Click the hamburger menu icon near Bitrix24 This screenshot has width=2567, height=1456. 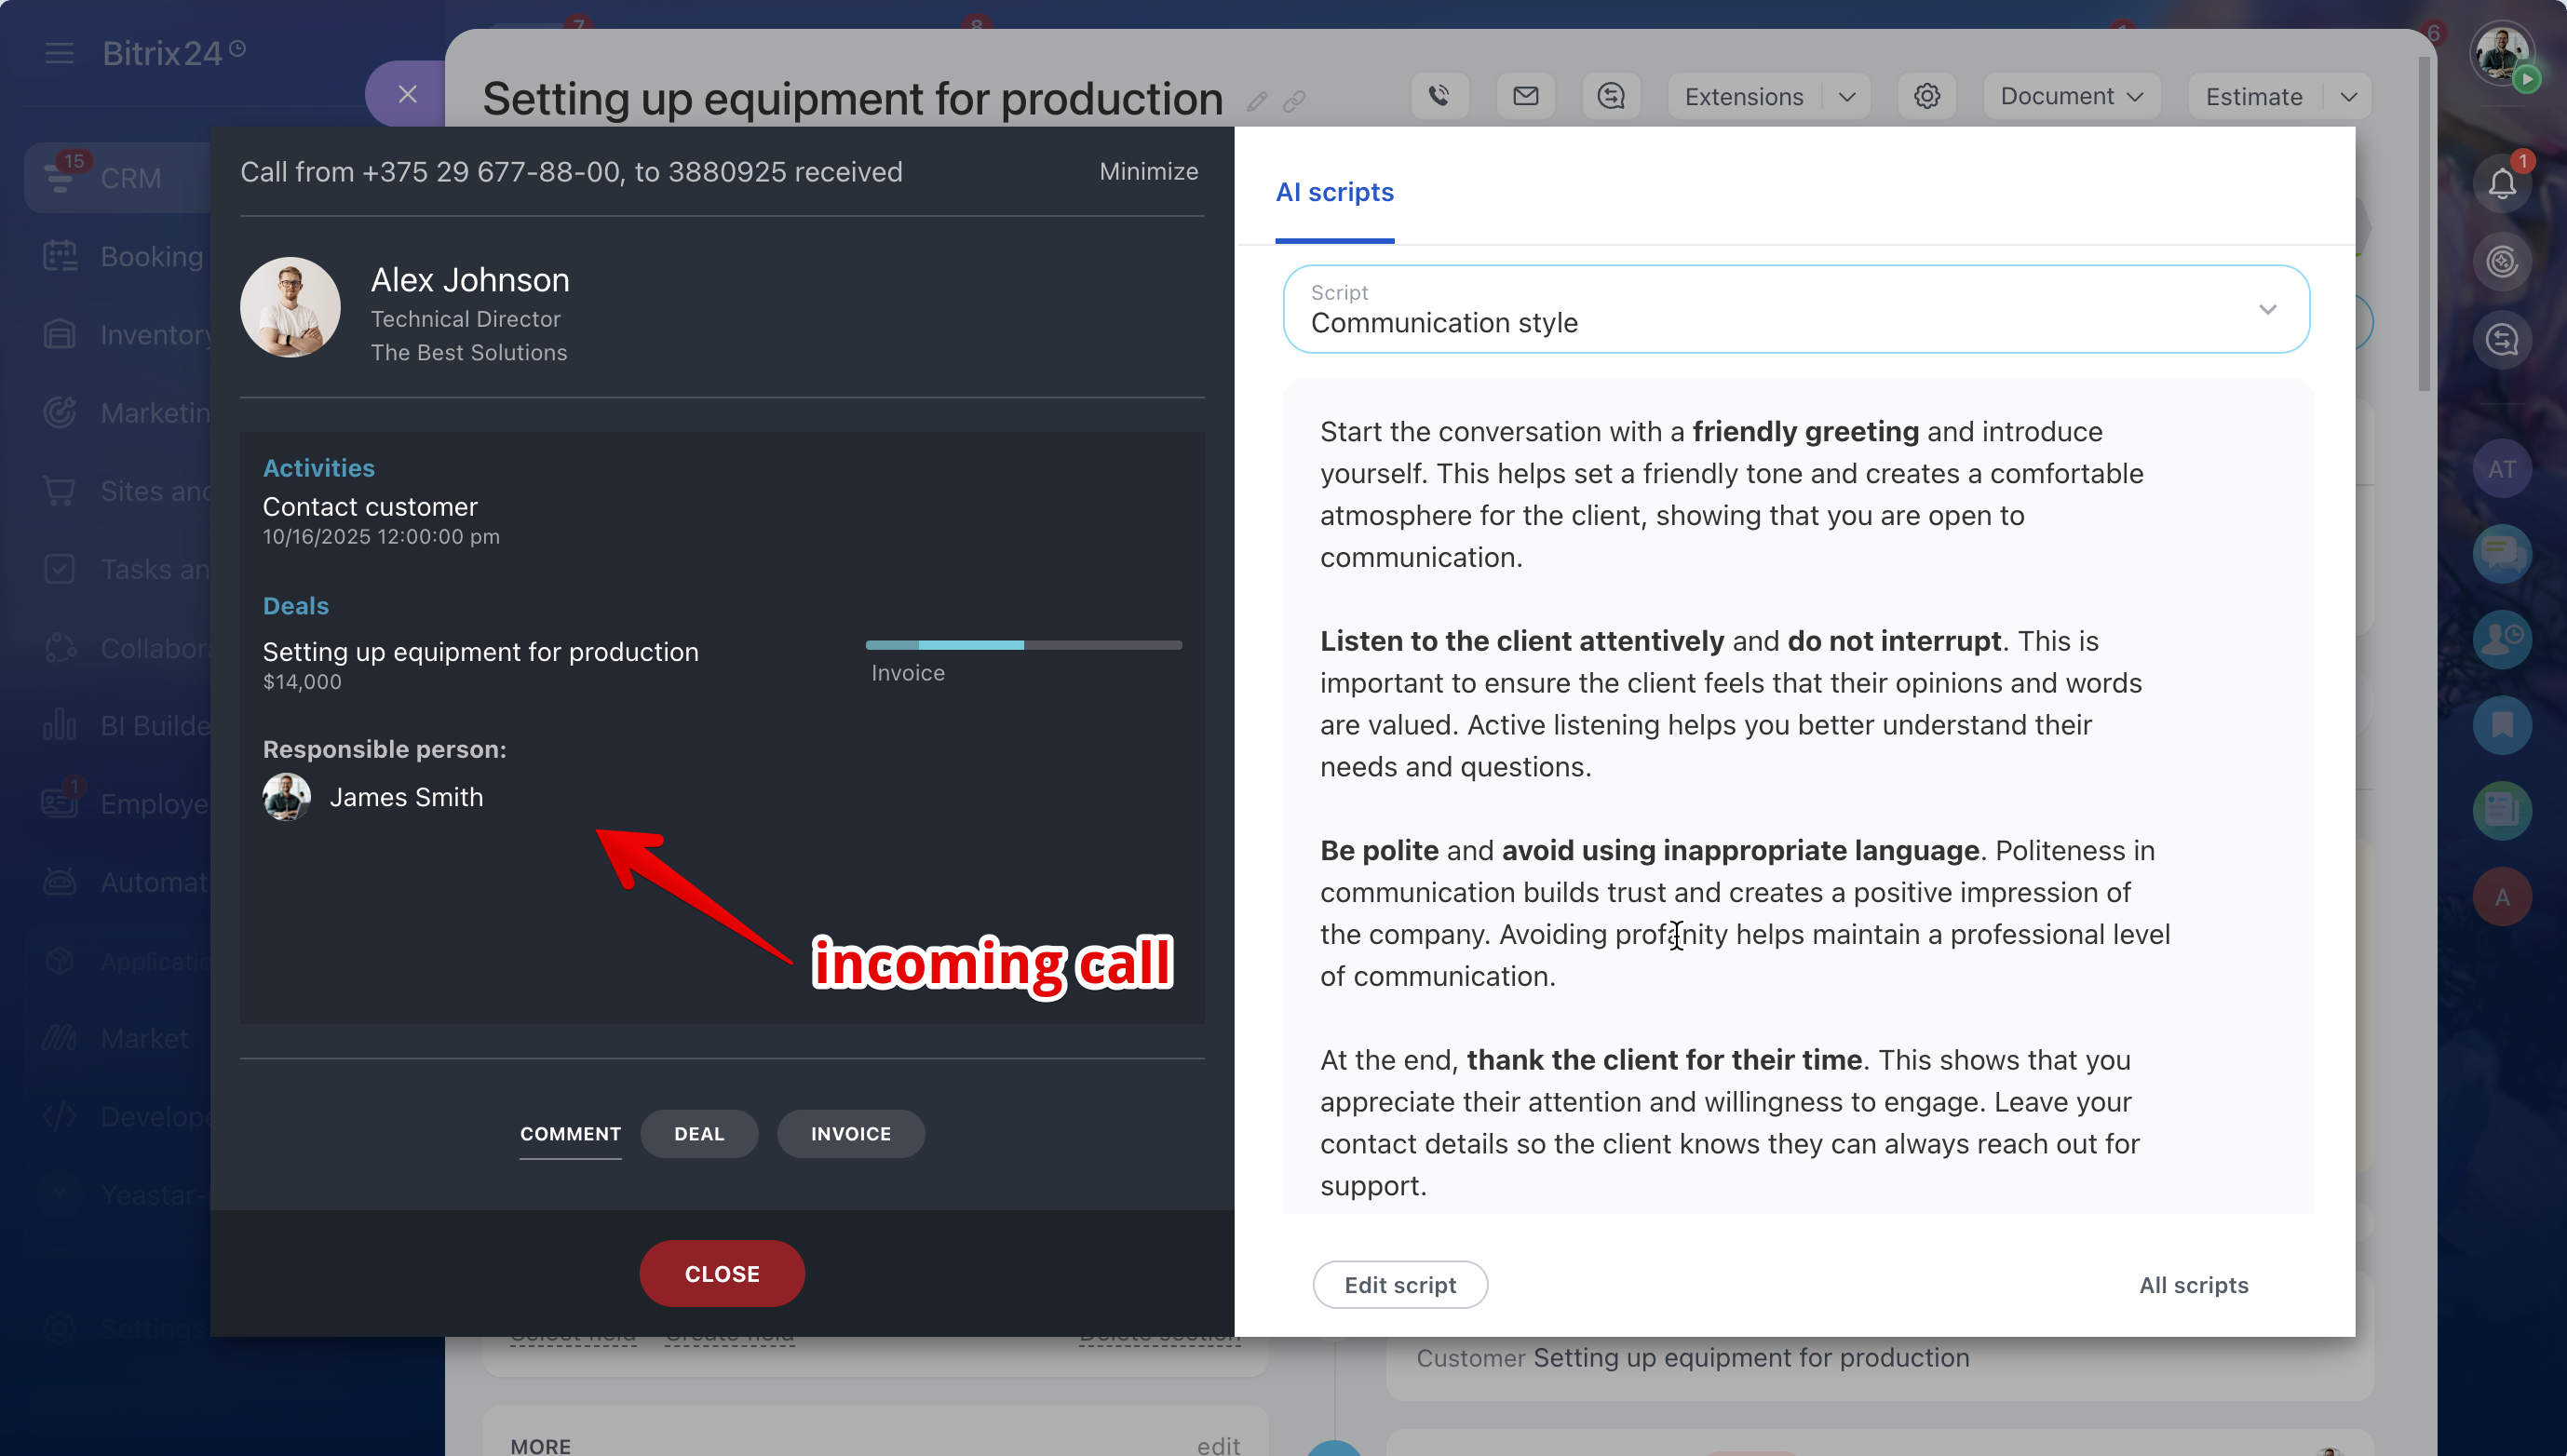(59, 53)
